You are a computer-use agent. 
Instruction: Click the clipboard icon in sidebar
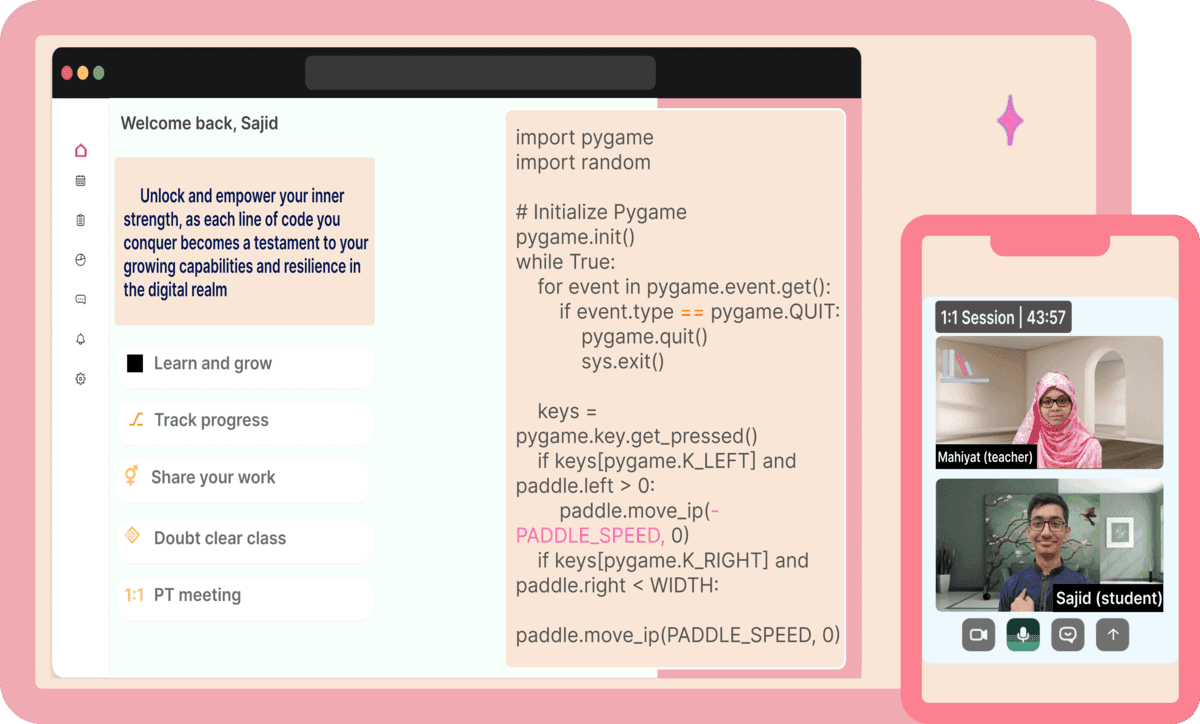pos(81,220)
